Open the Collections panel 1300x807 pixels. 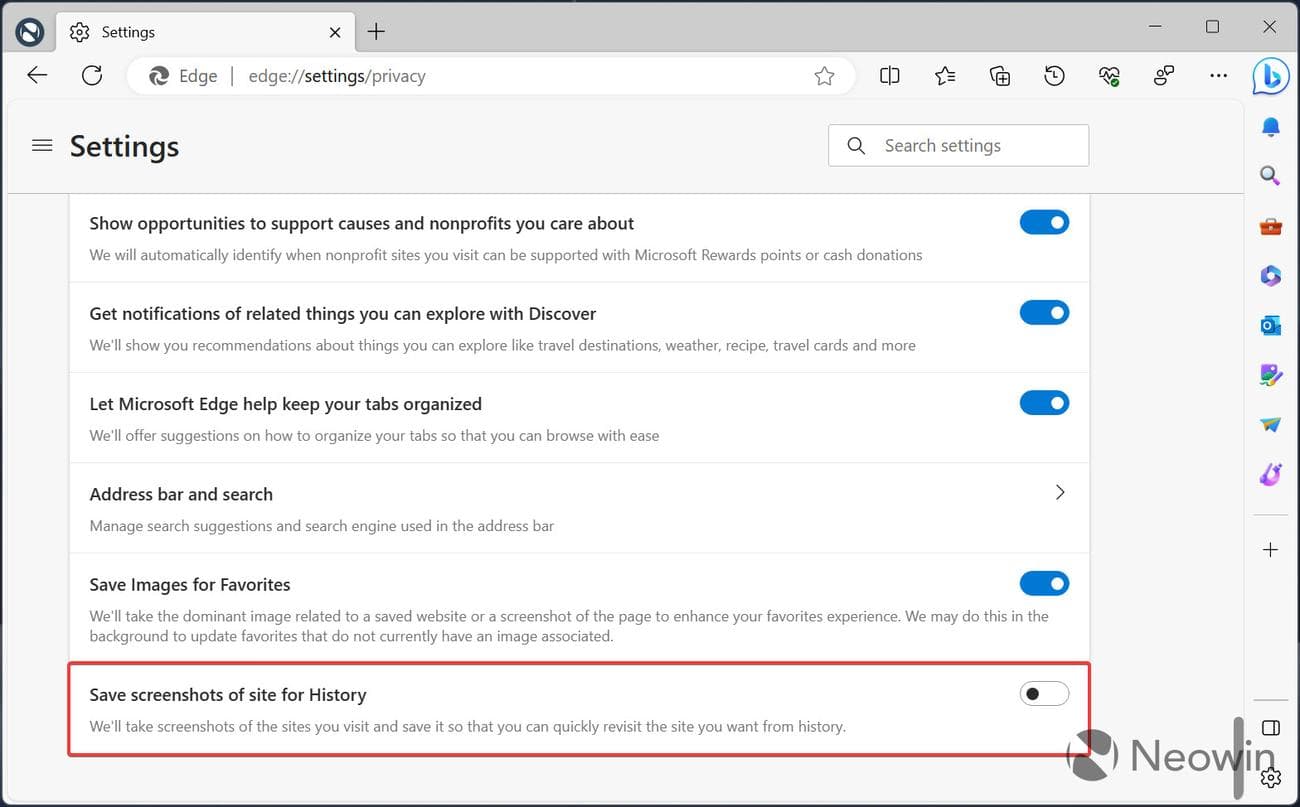999,75
